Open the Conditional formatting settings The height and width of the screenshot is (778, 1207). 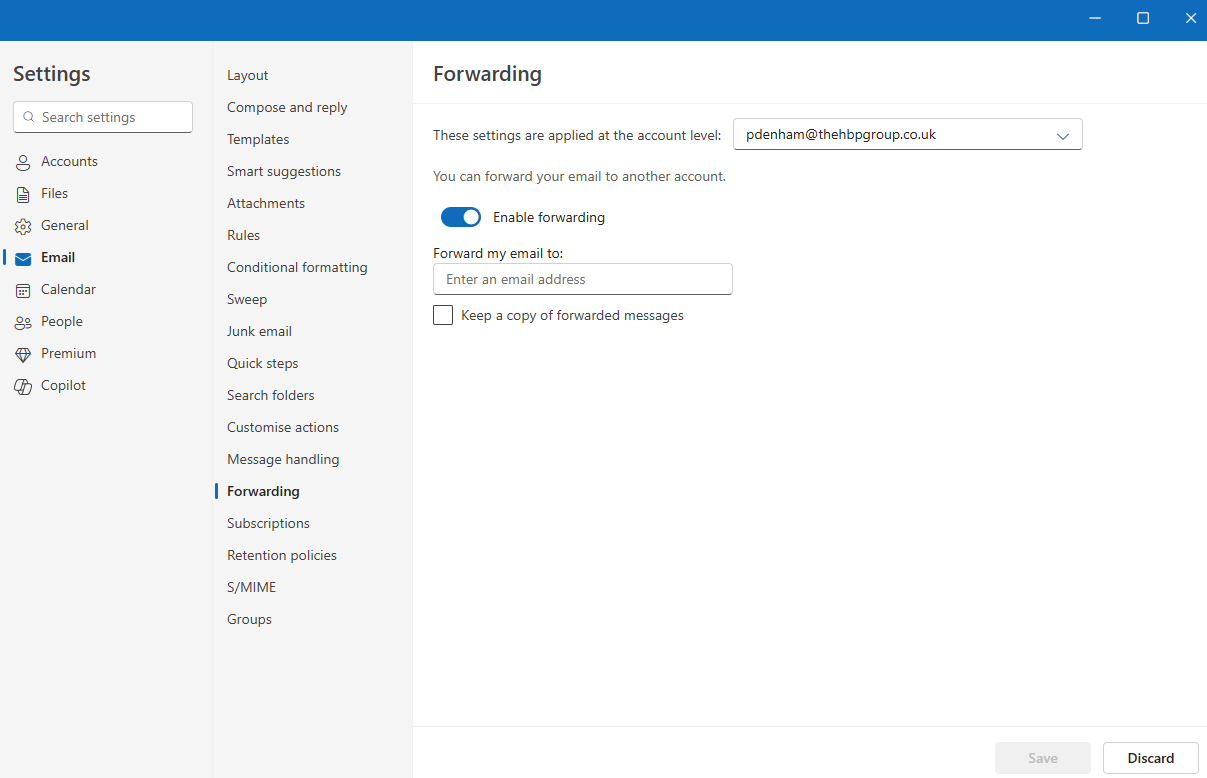pos(297,267)
